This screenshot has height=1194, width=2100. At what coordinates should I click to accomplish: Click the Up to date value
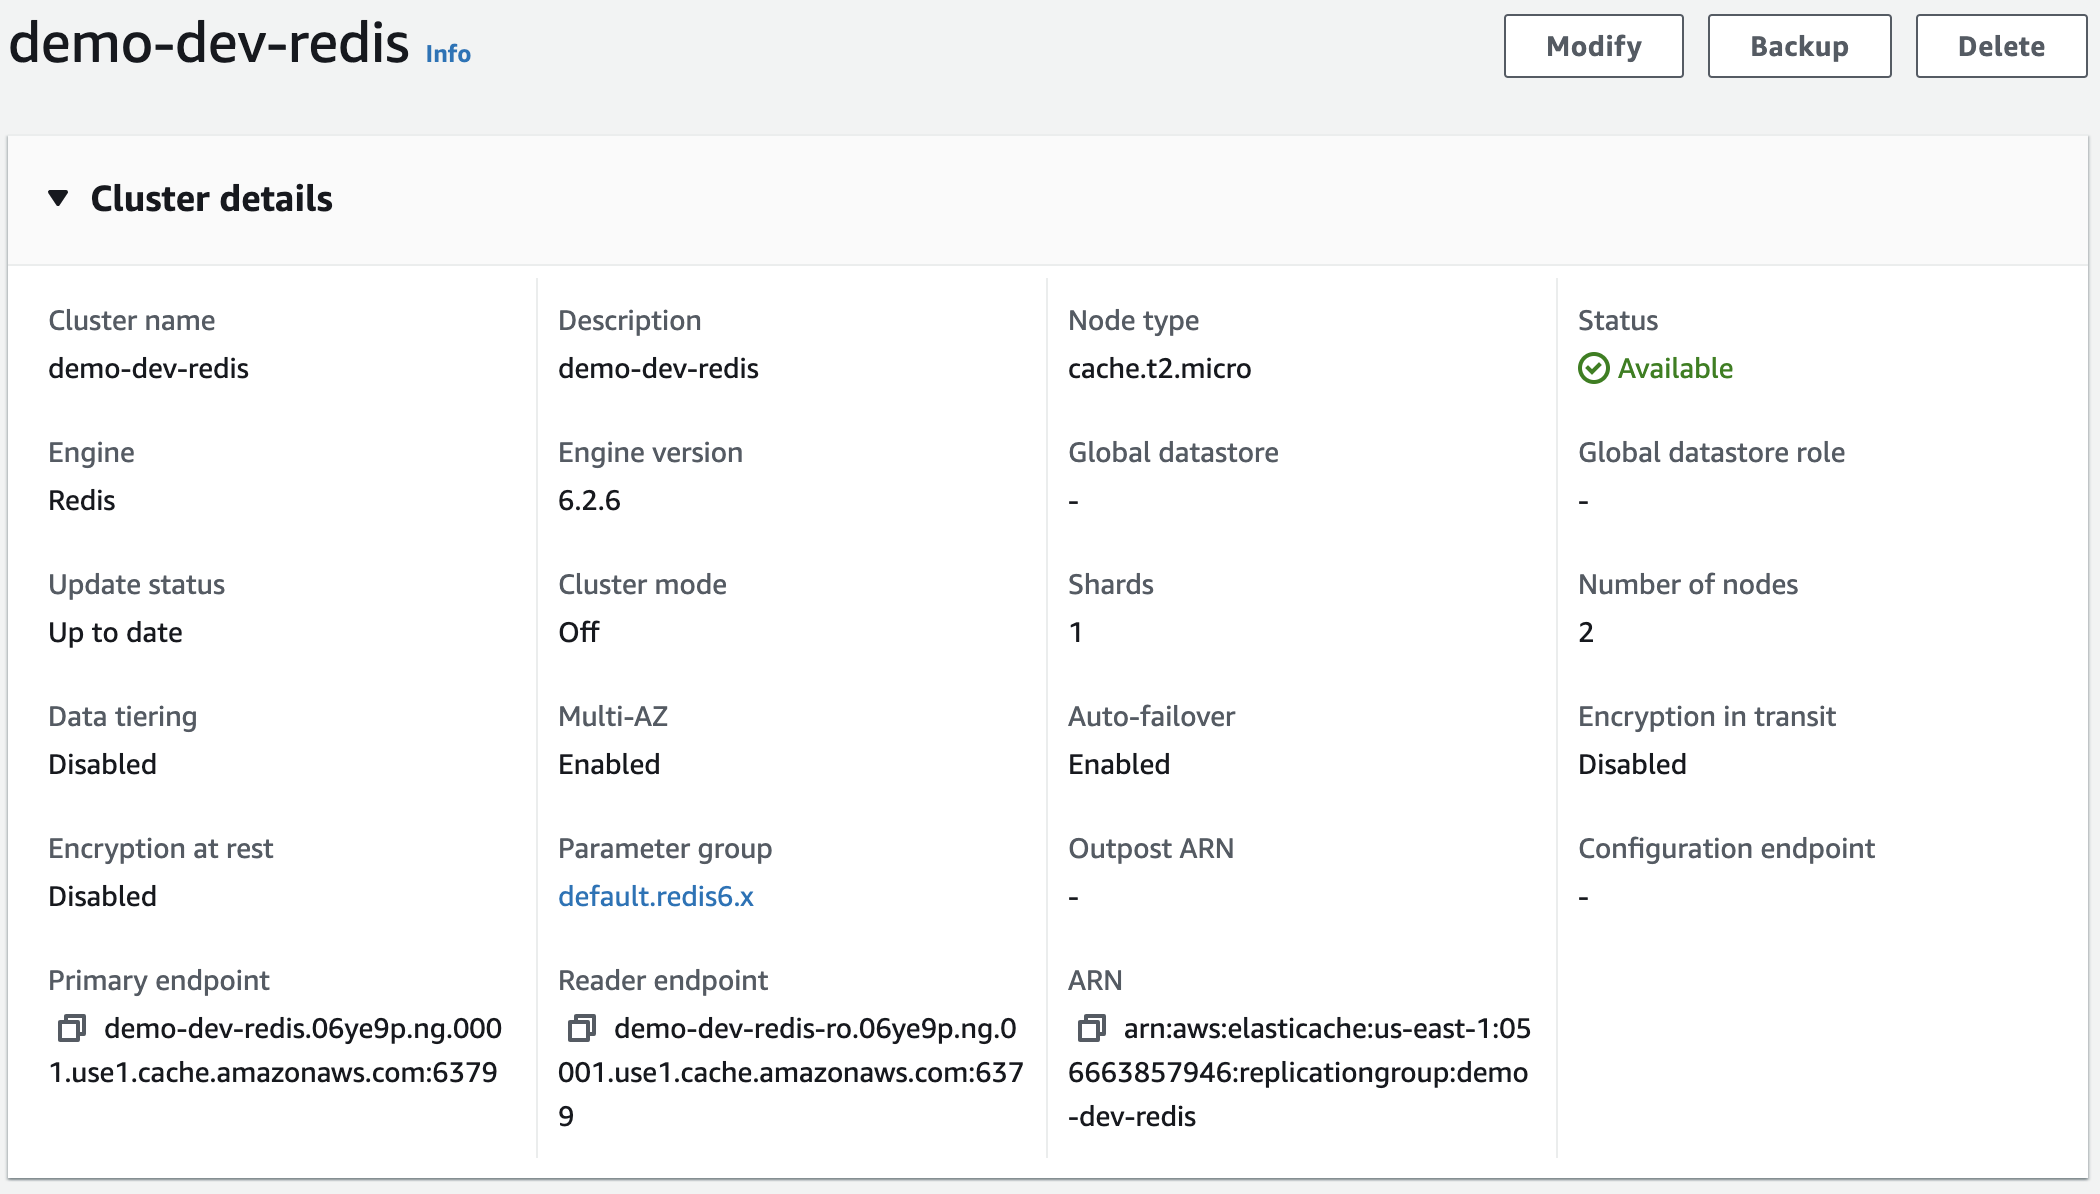[115, 632]
